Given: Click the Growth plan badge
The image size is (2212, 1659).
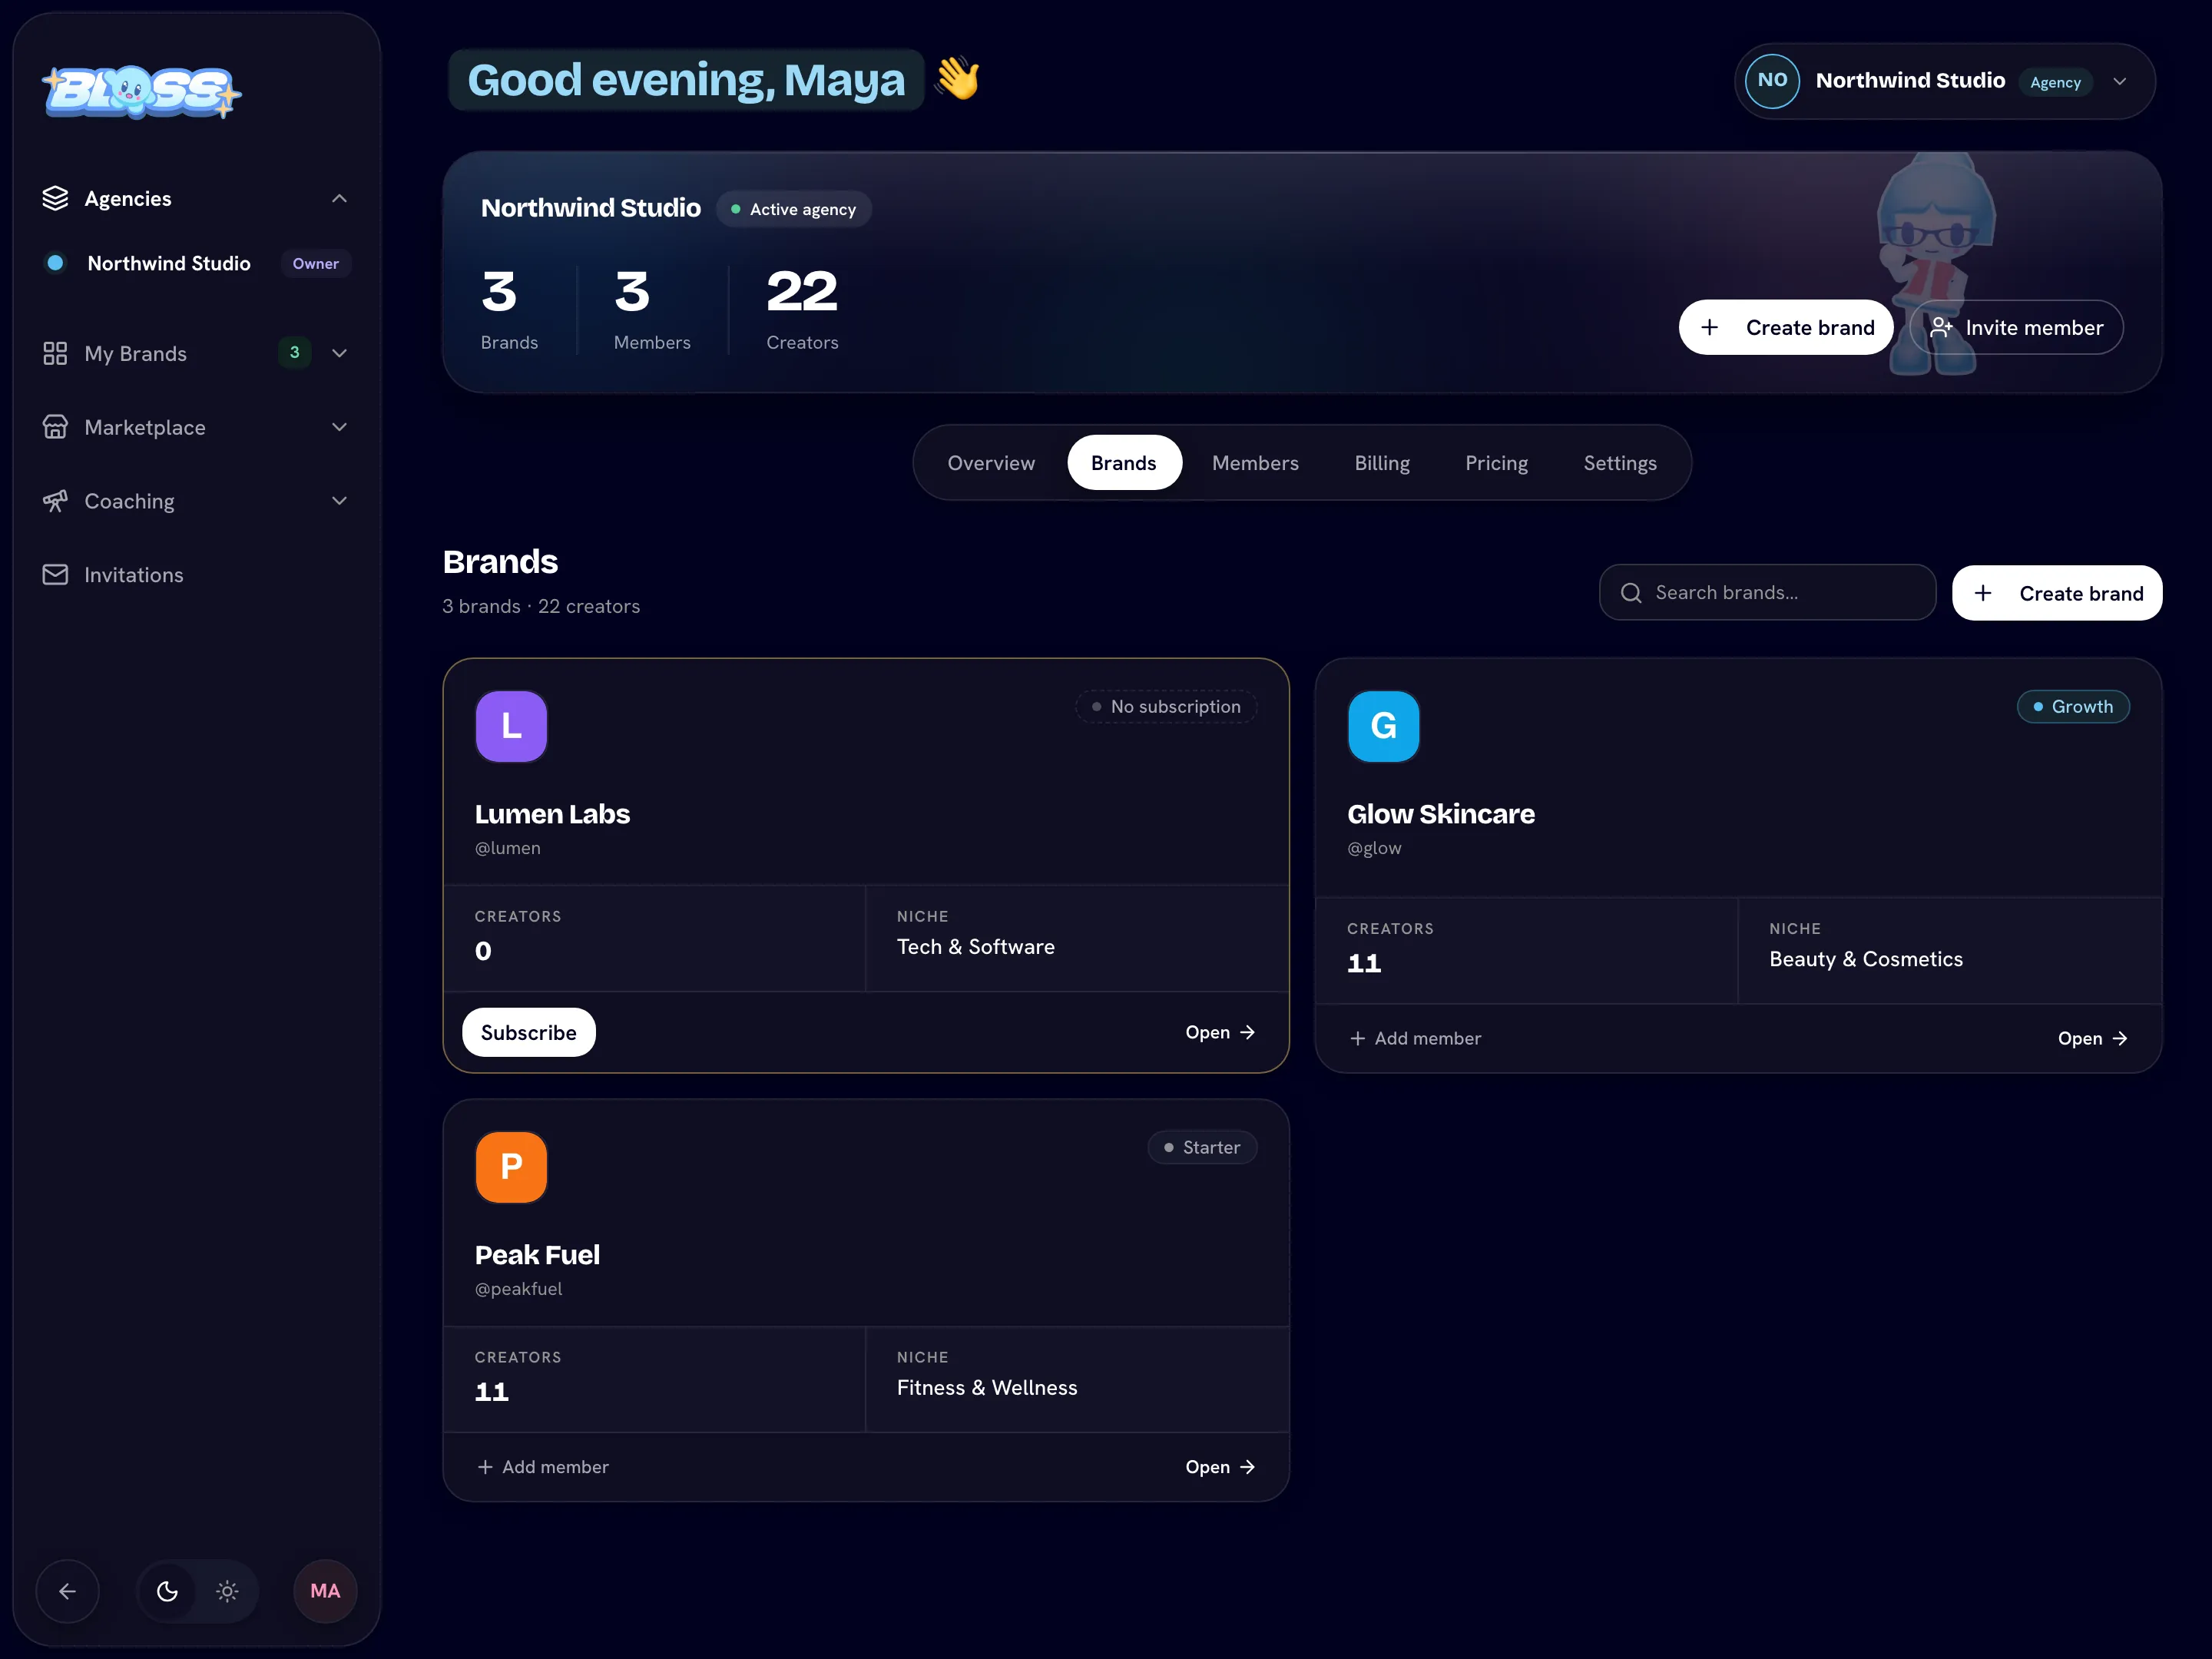Looking at the screenshot, I should (2073, 706).
